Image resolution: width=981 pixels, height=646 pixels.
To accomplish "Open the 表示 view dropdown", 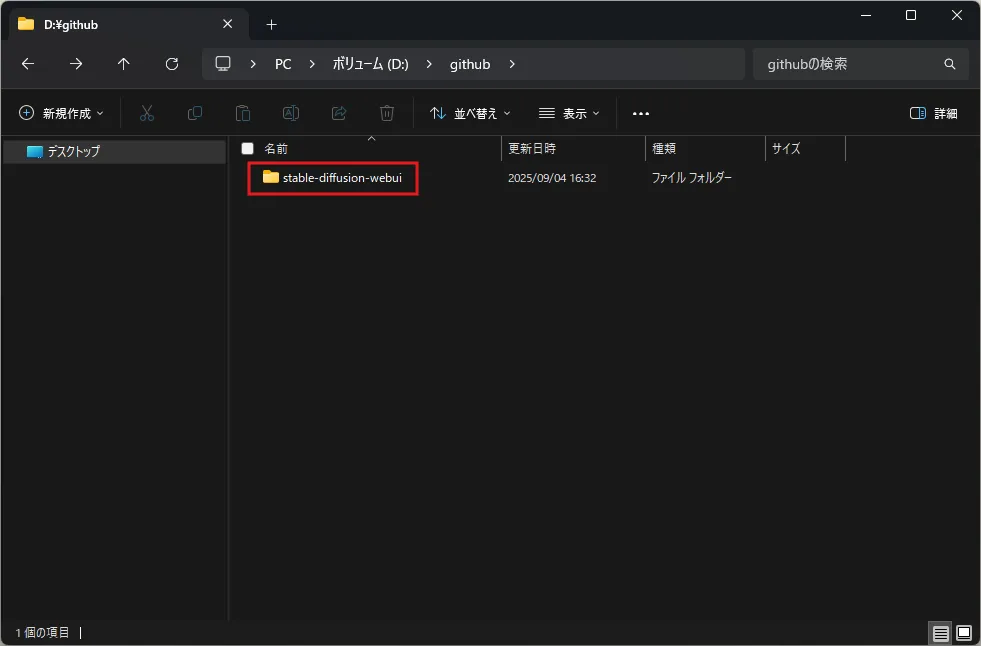I will point(569,113).
